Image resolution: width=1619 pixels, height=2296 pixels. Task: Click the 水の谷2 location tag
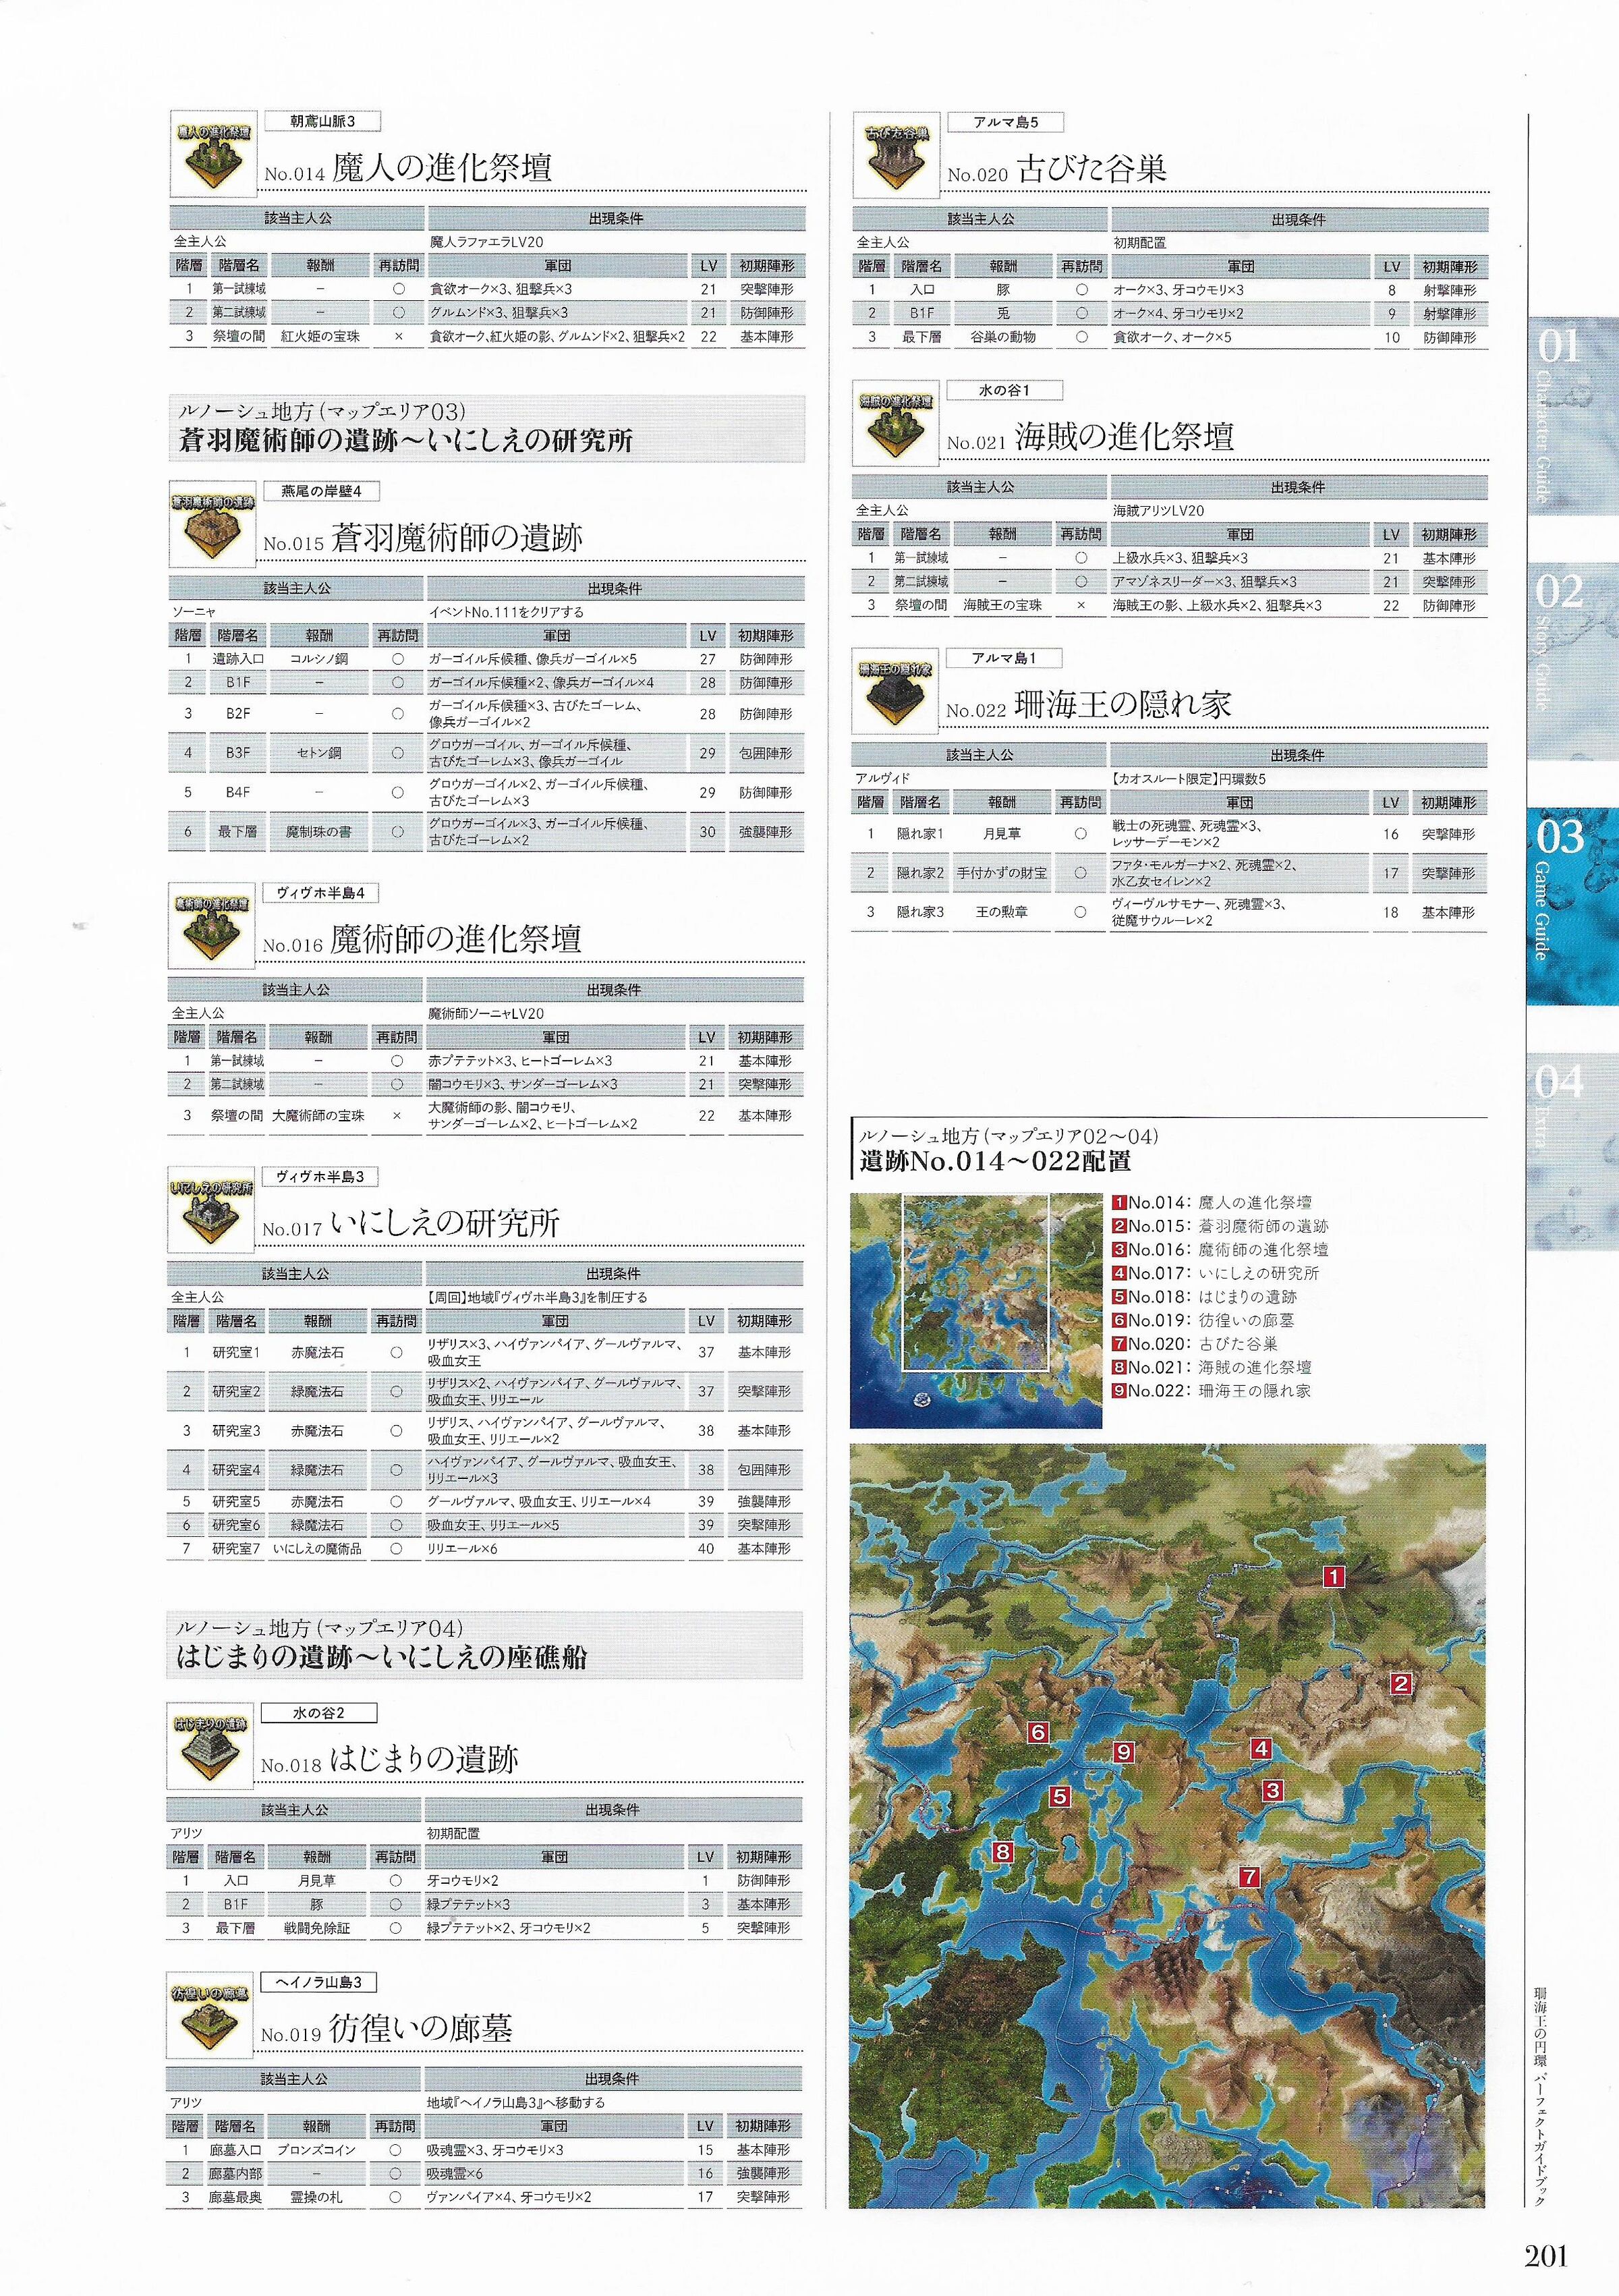(319, 1713)
